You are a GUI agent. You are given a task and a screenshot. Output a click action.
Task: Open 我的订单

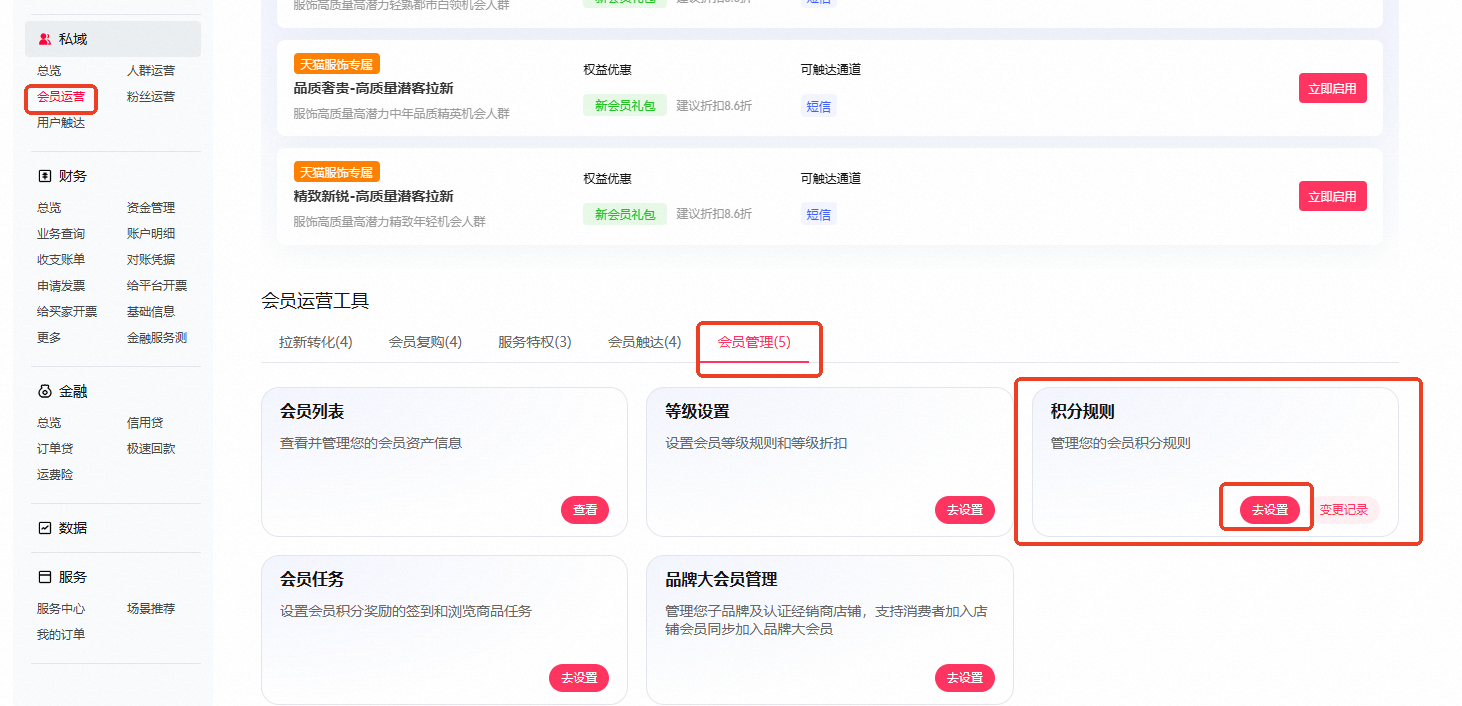click(61, 635)
